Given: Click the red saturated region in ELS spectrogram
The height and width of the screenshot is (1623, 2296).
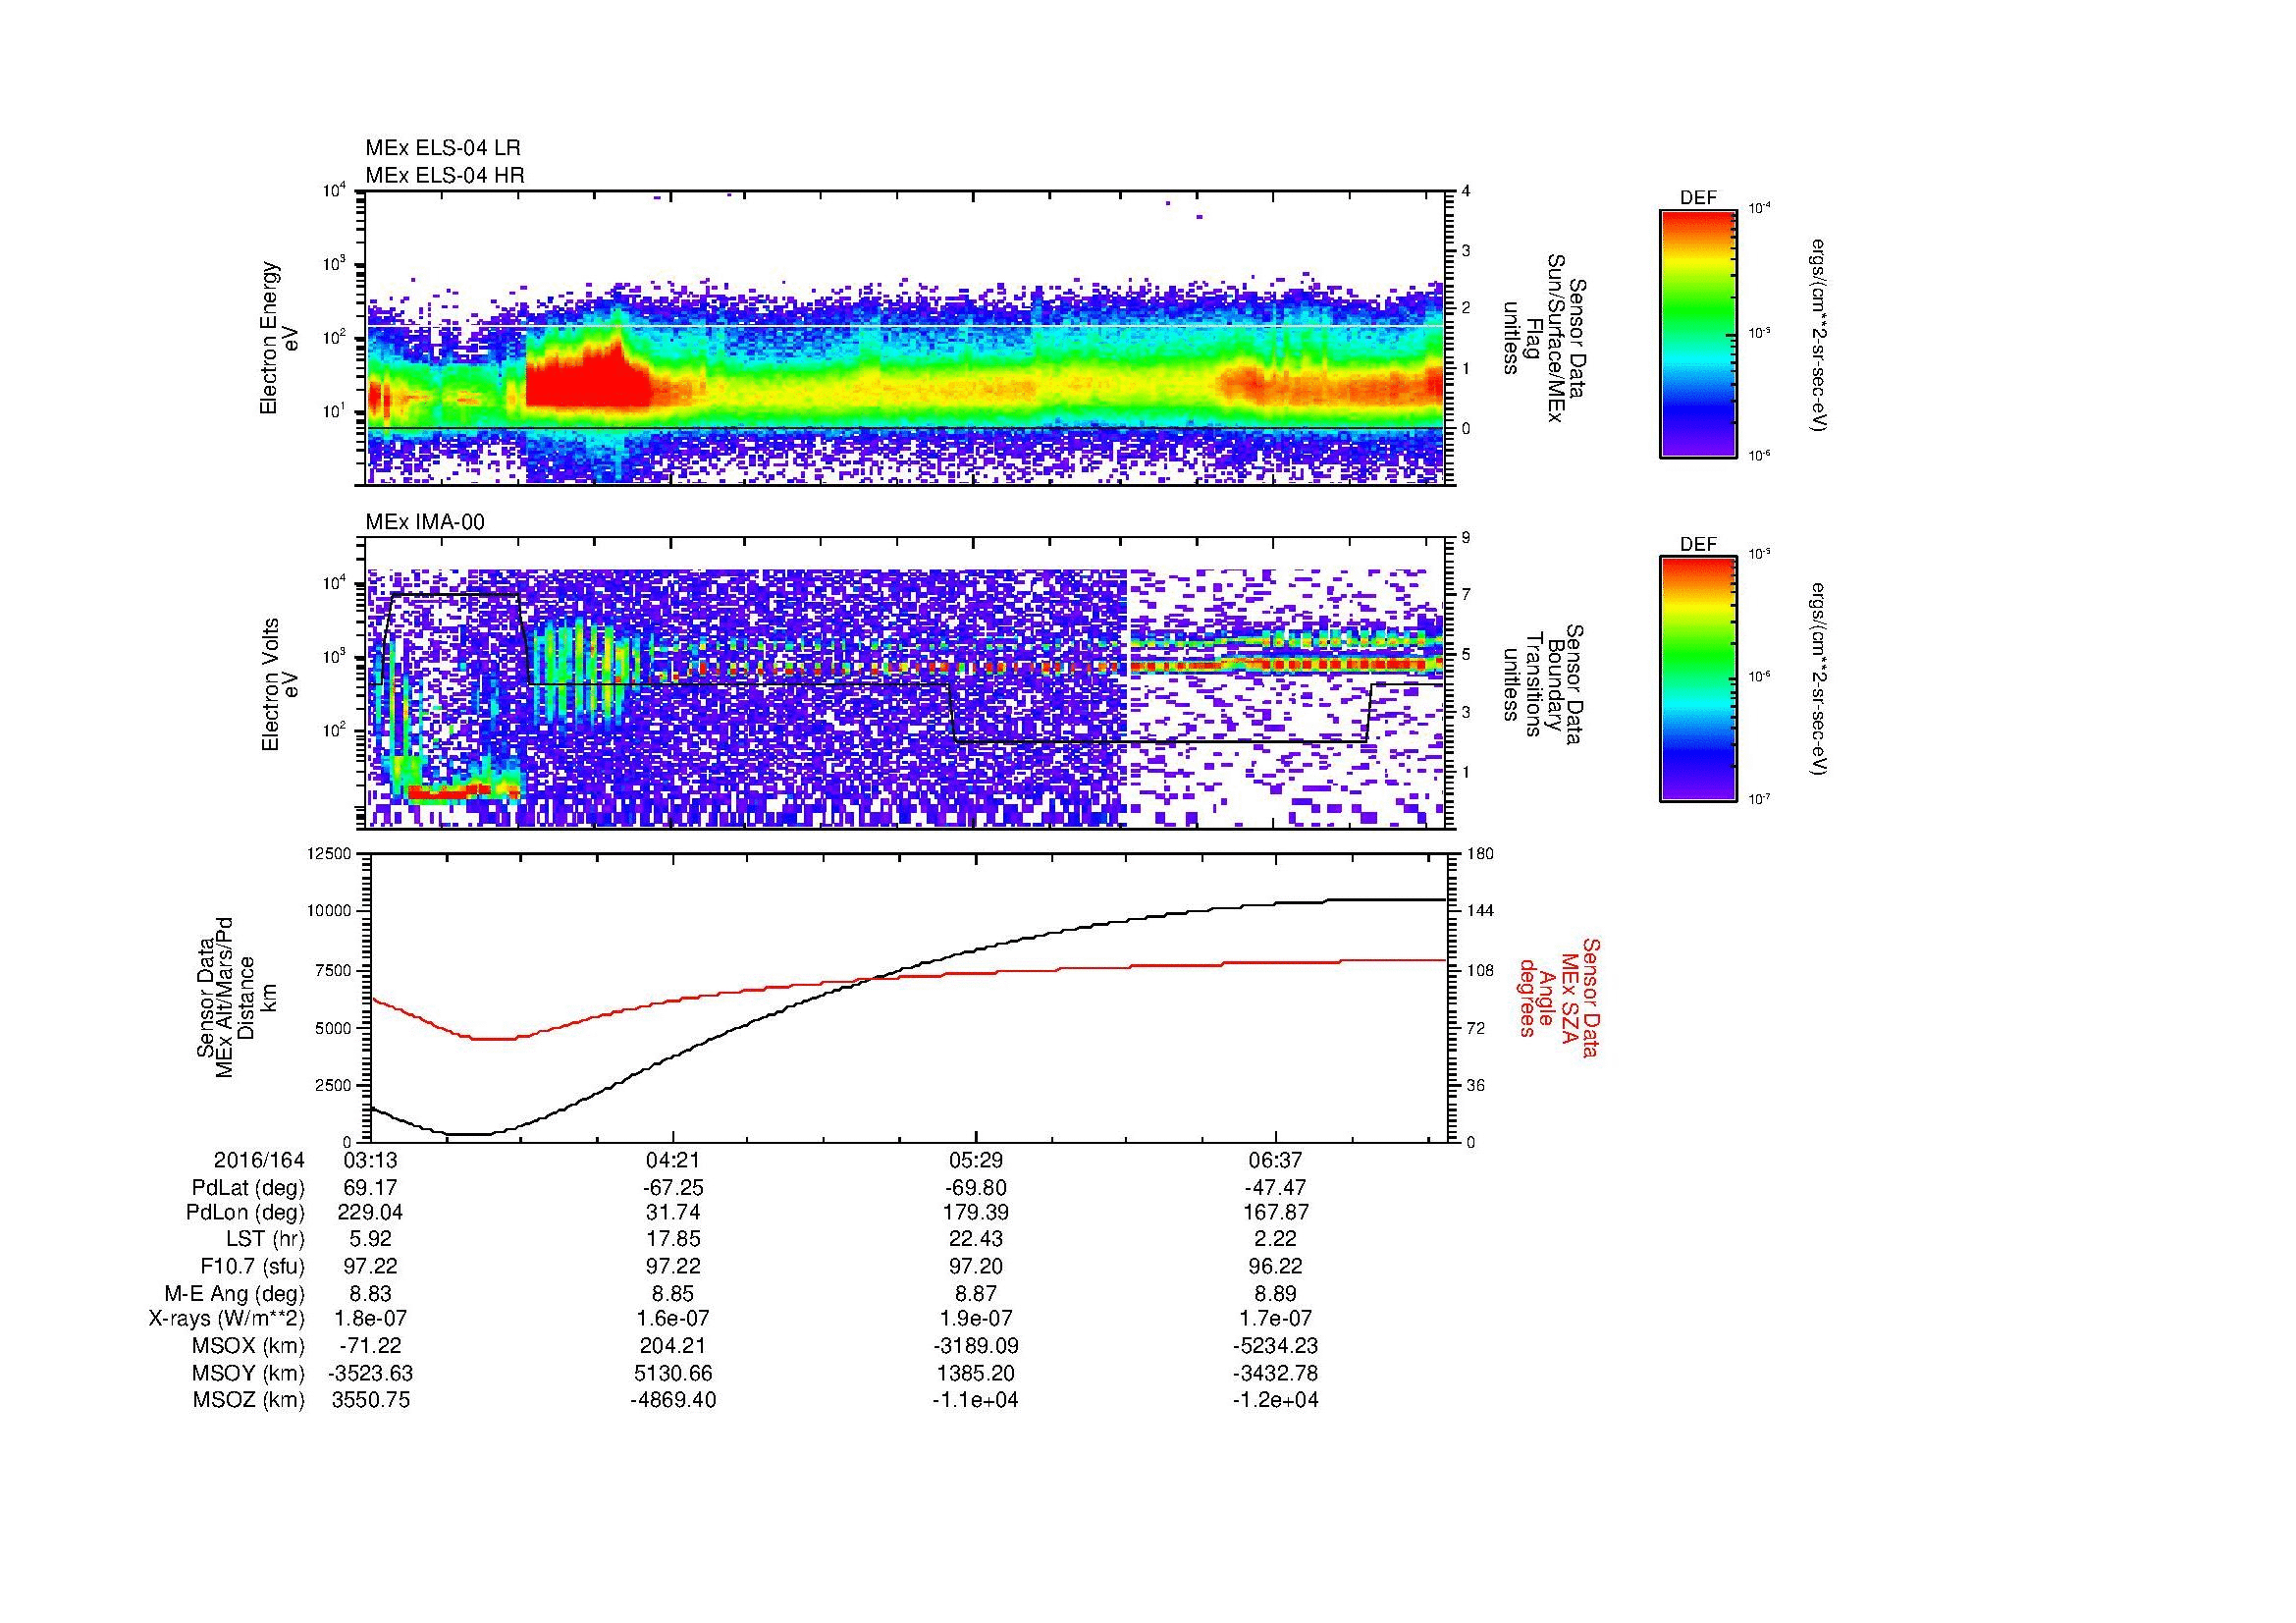Looking at the screenshot, I should tap(587, 380).
